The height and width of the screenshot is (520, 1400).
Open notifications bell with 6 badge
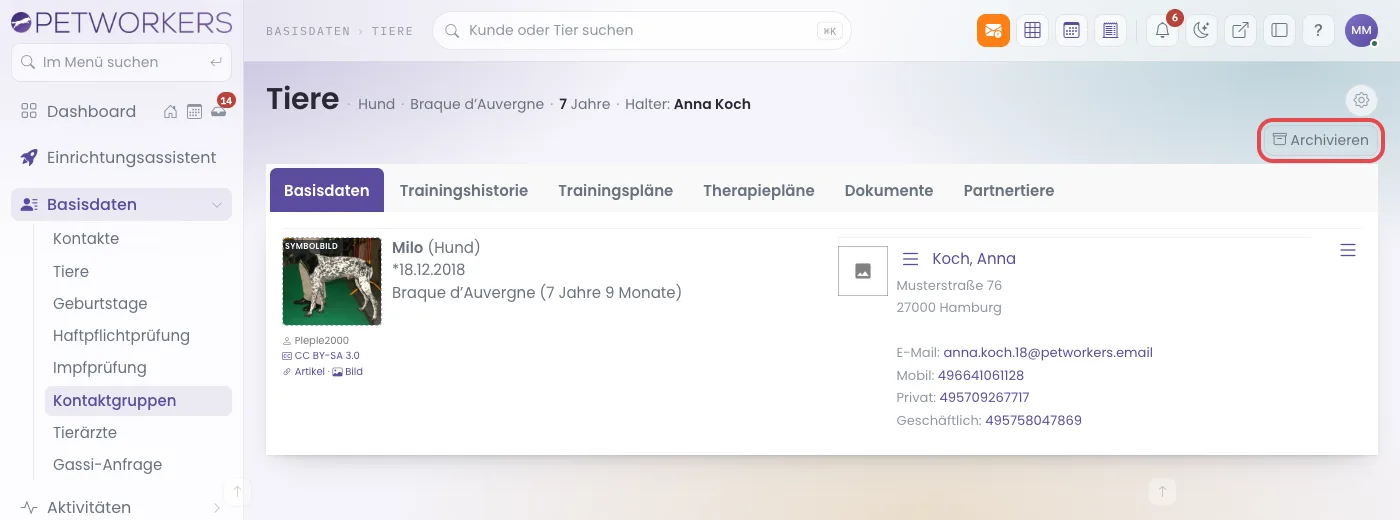pyautogui.click(x=1162, y=30)
